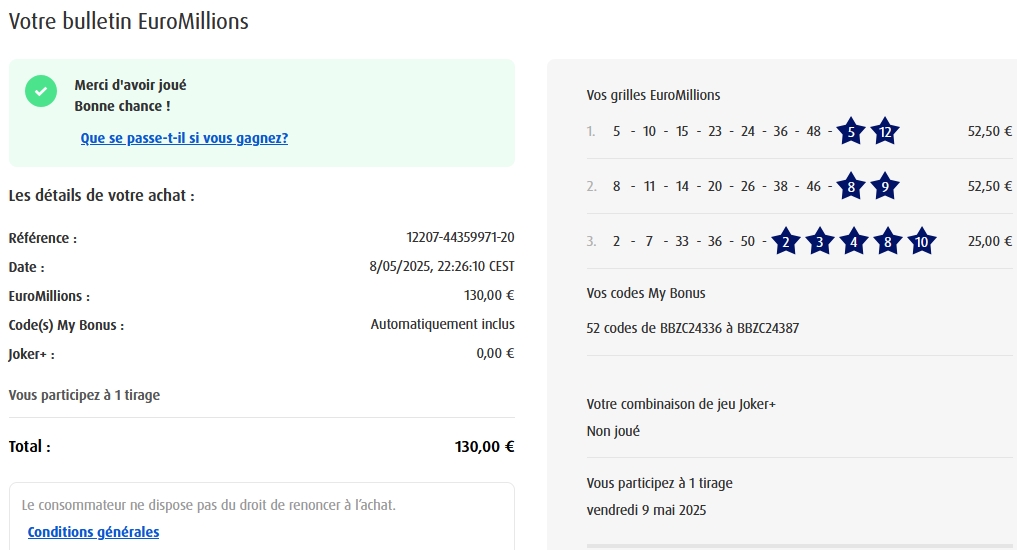Click star number 5 in grid 1
The height and width of the screenshot is (550, 1017).
pyautogui.click(x=850, y=131)
